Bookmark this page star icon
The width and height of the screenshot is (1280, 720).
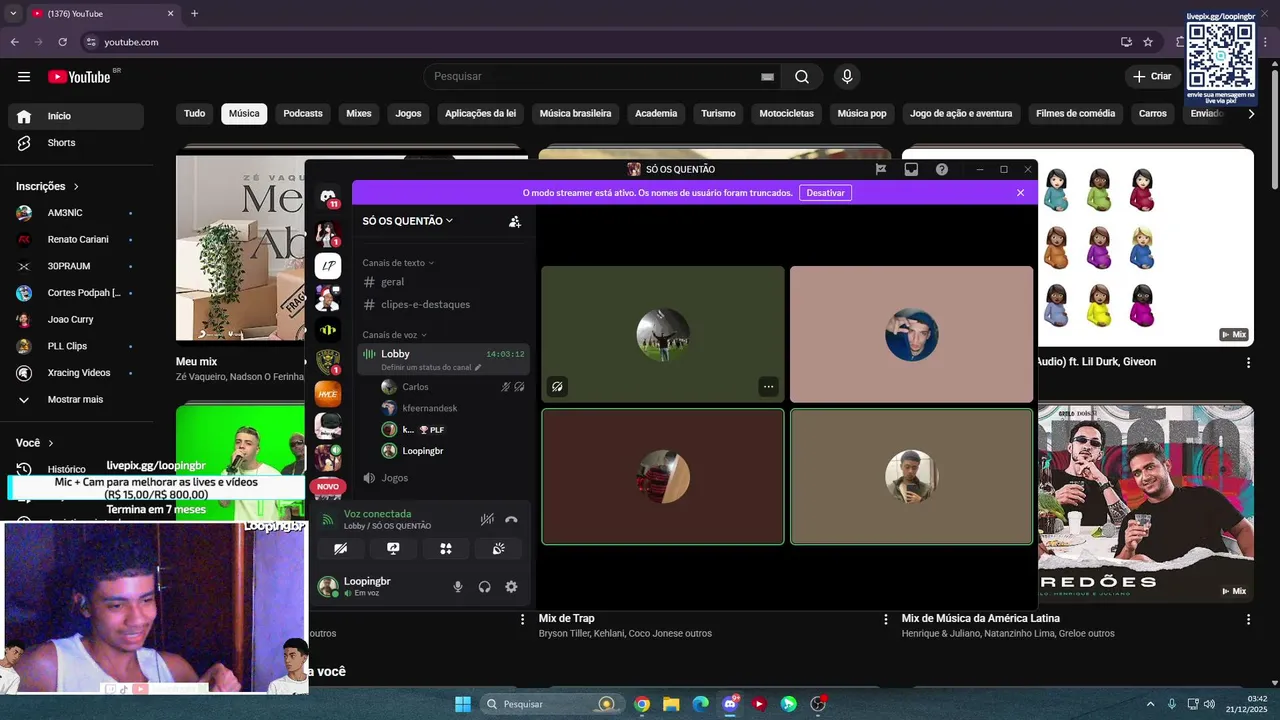click(x=1148, y=42)
